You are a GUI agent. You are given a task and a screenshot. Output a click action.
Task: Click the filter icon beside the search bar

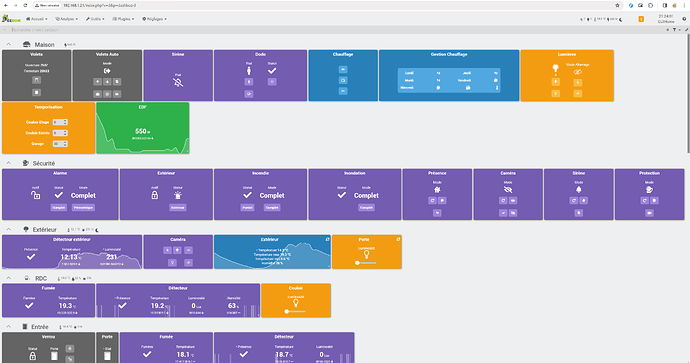674,30
